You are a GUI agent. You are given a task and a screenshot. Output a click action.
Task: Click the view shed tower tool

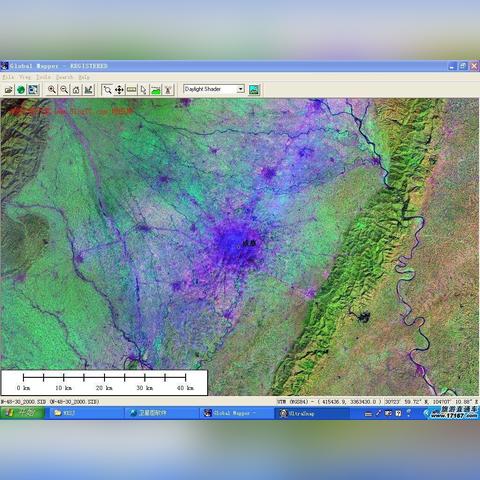click(168, 90)
